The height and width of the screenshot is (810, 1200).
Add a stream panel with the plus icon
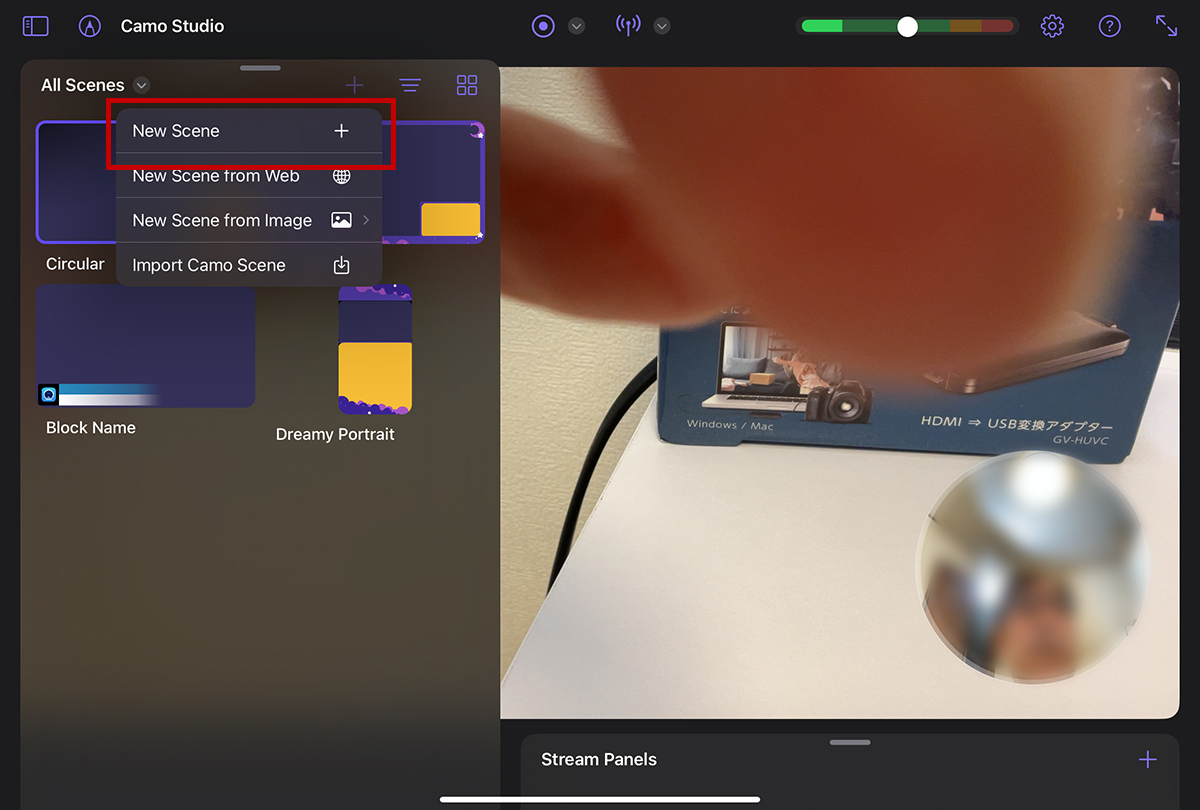click(1148, 760)
